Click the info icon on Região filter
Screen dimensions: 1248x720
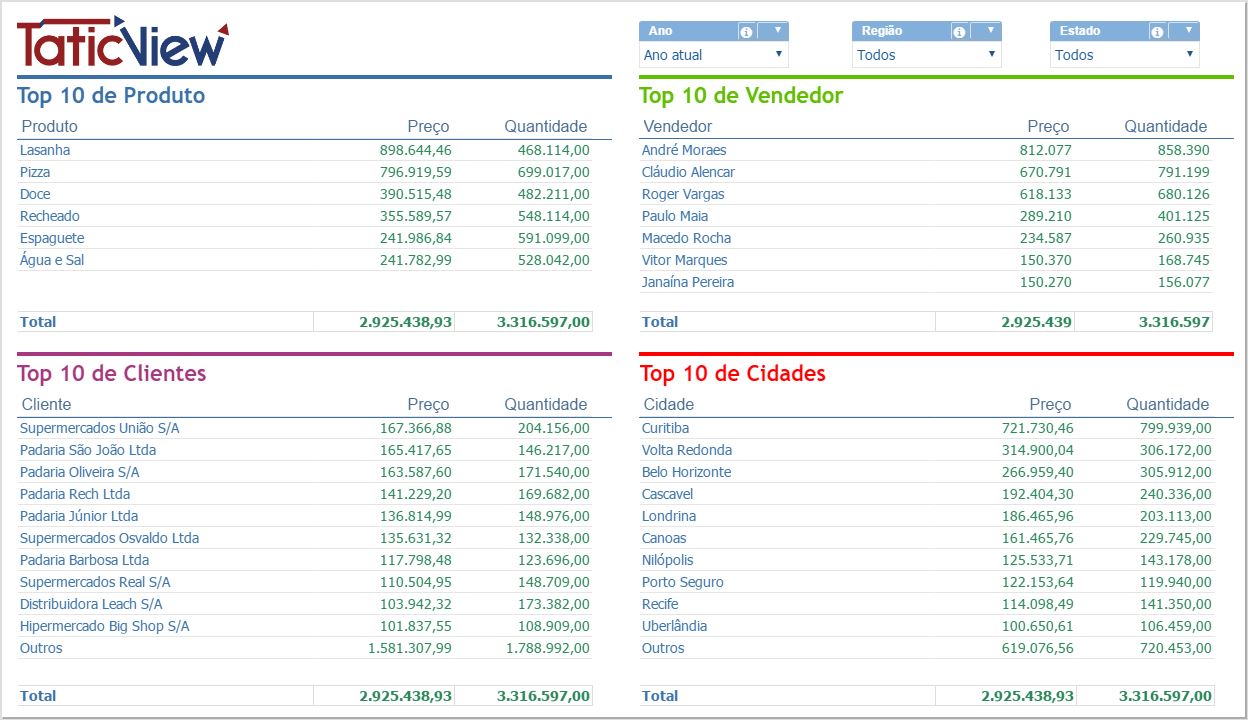coord(959,32)
